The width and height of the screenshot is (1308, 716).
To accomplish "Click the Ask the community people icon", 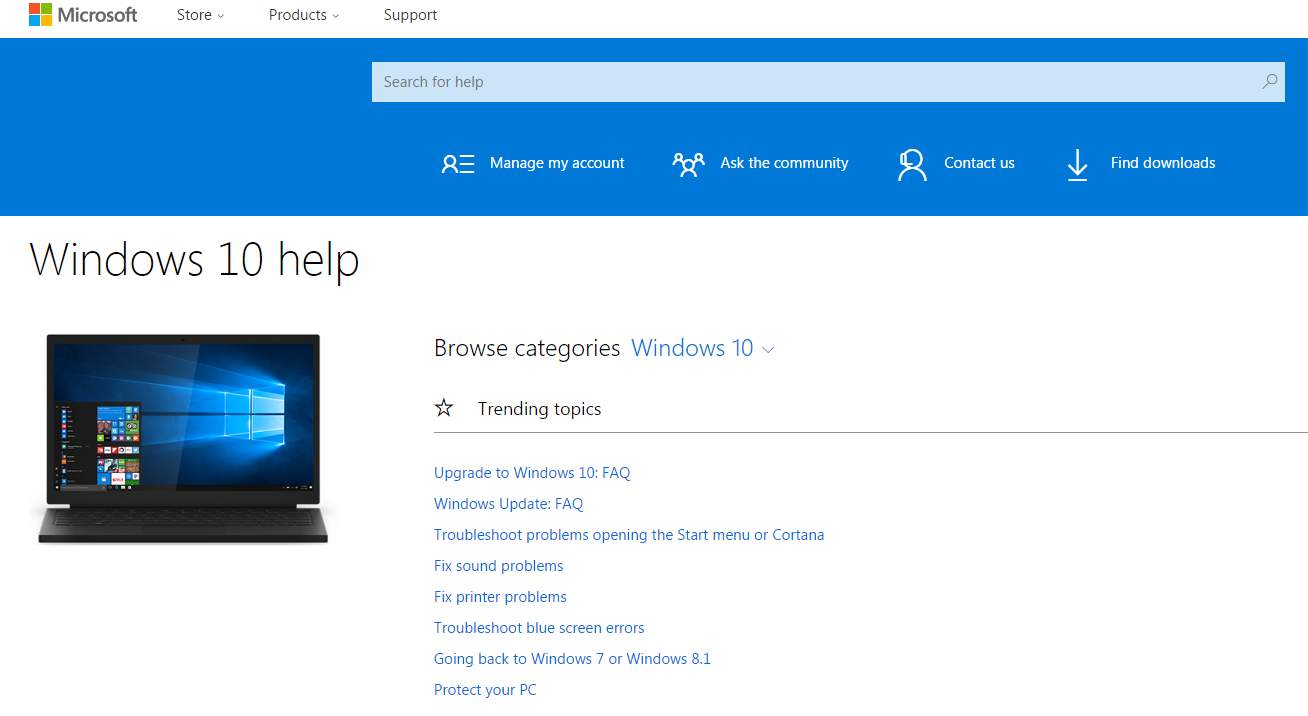I will click(x=688, y=163).
